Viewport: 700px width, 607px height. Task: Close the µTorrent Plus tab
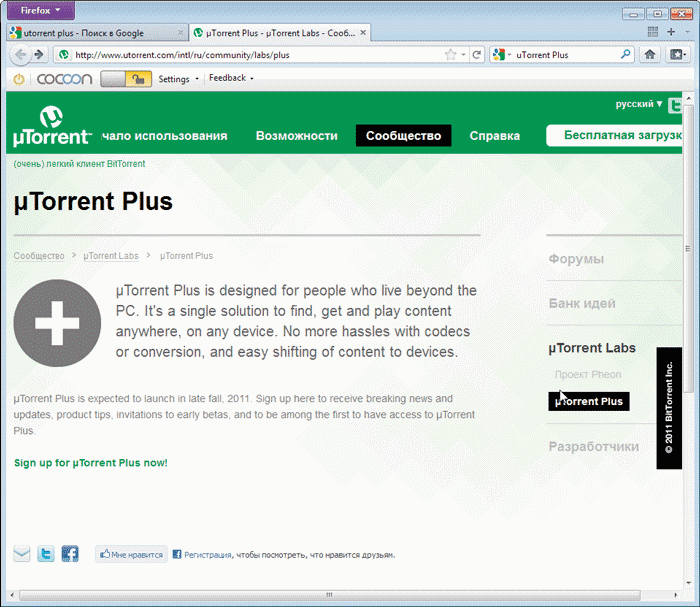363,33
